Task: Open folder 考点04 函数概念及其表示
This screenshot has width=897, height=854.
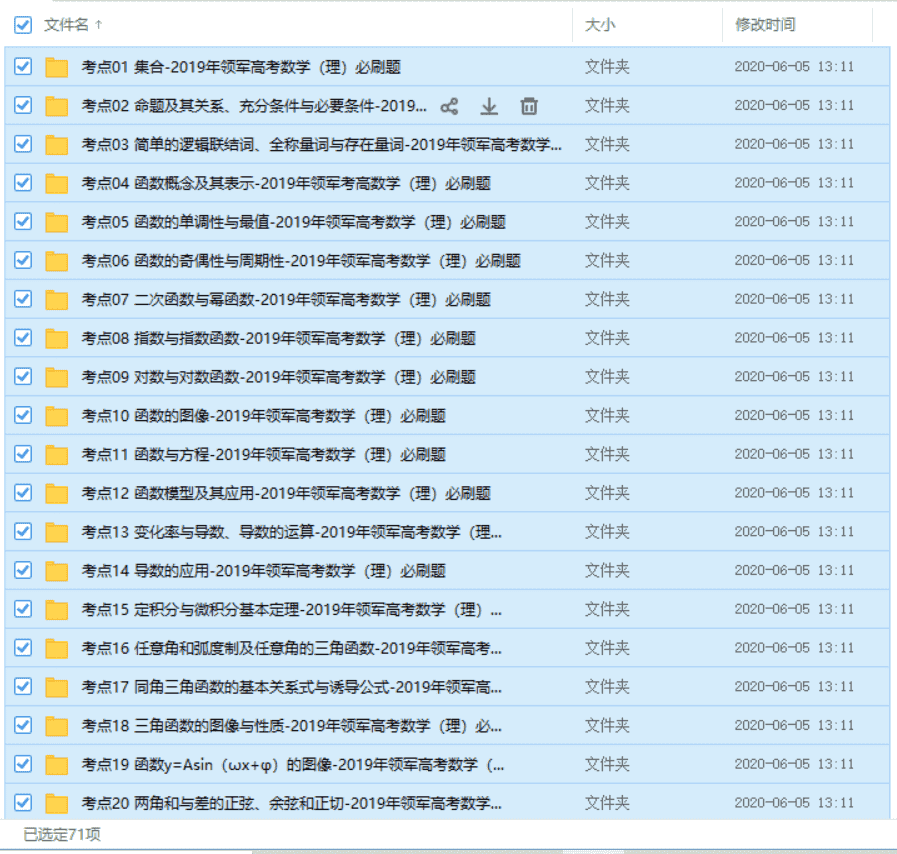Action: tap(285, 184)
